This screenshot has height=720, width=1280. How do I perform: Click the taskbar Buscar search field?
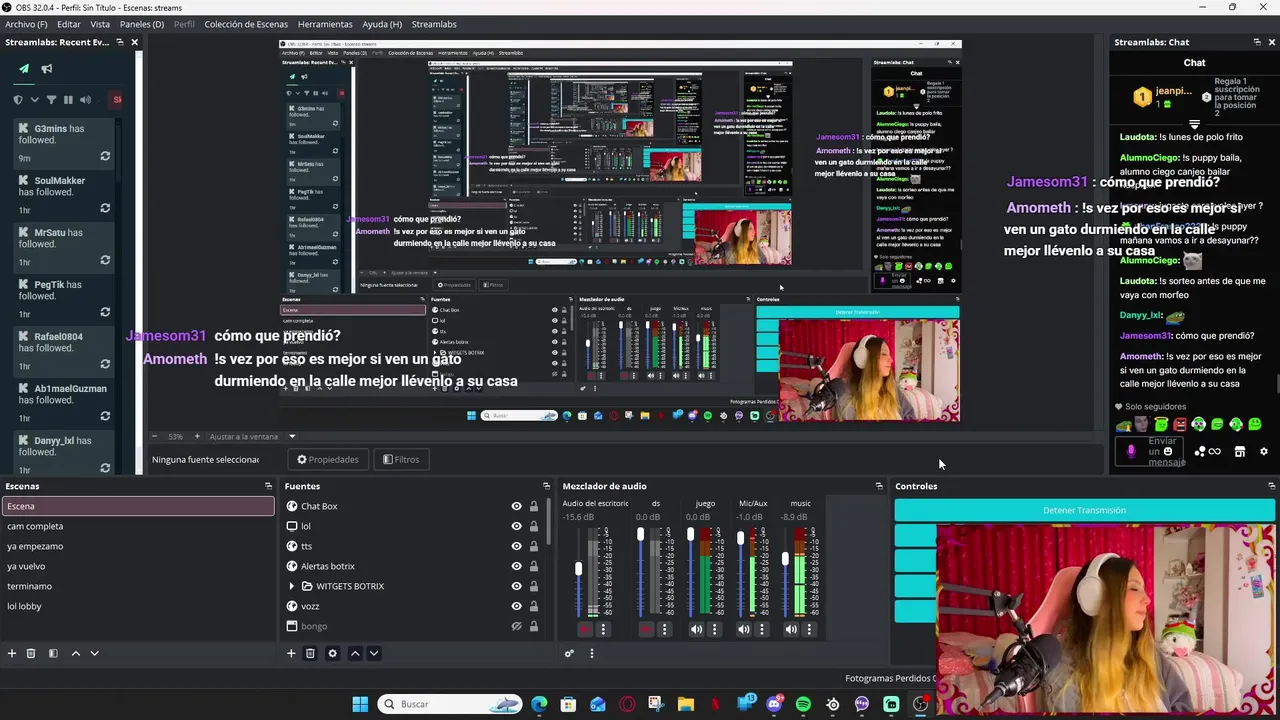pos(450,704)
